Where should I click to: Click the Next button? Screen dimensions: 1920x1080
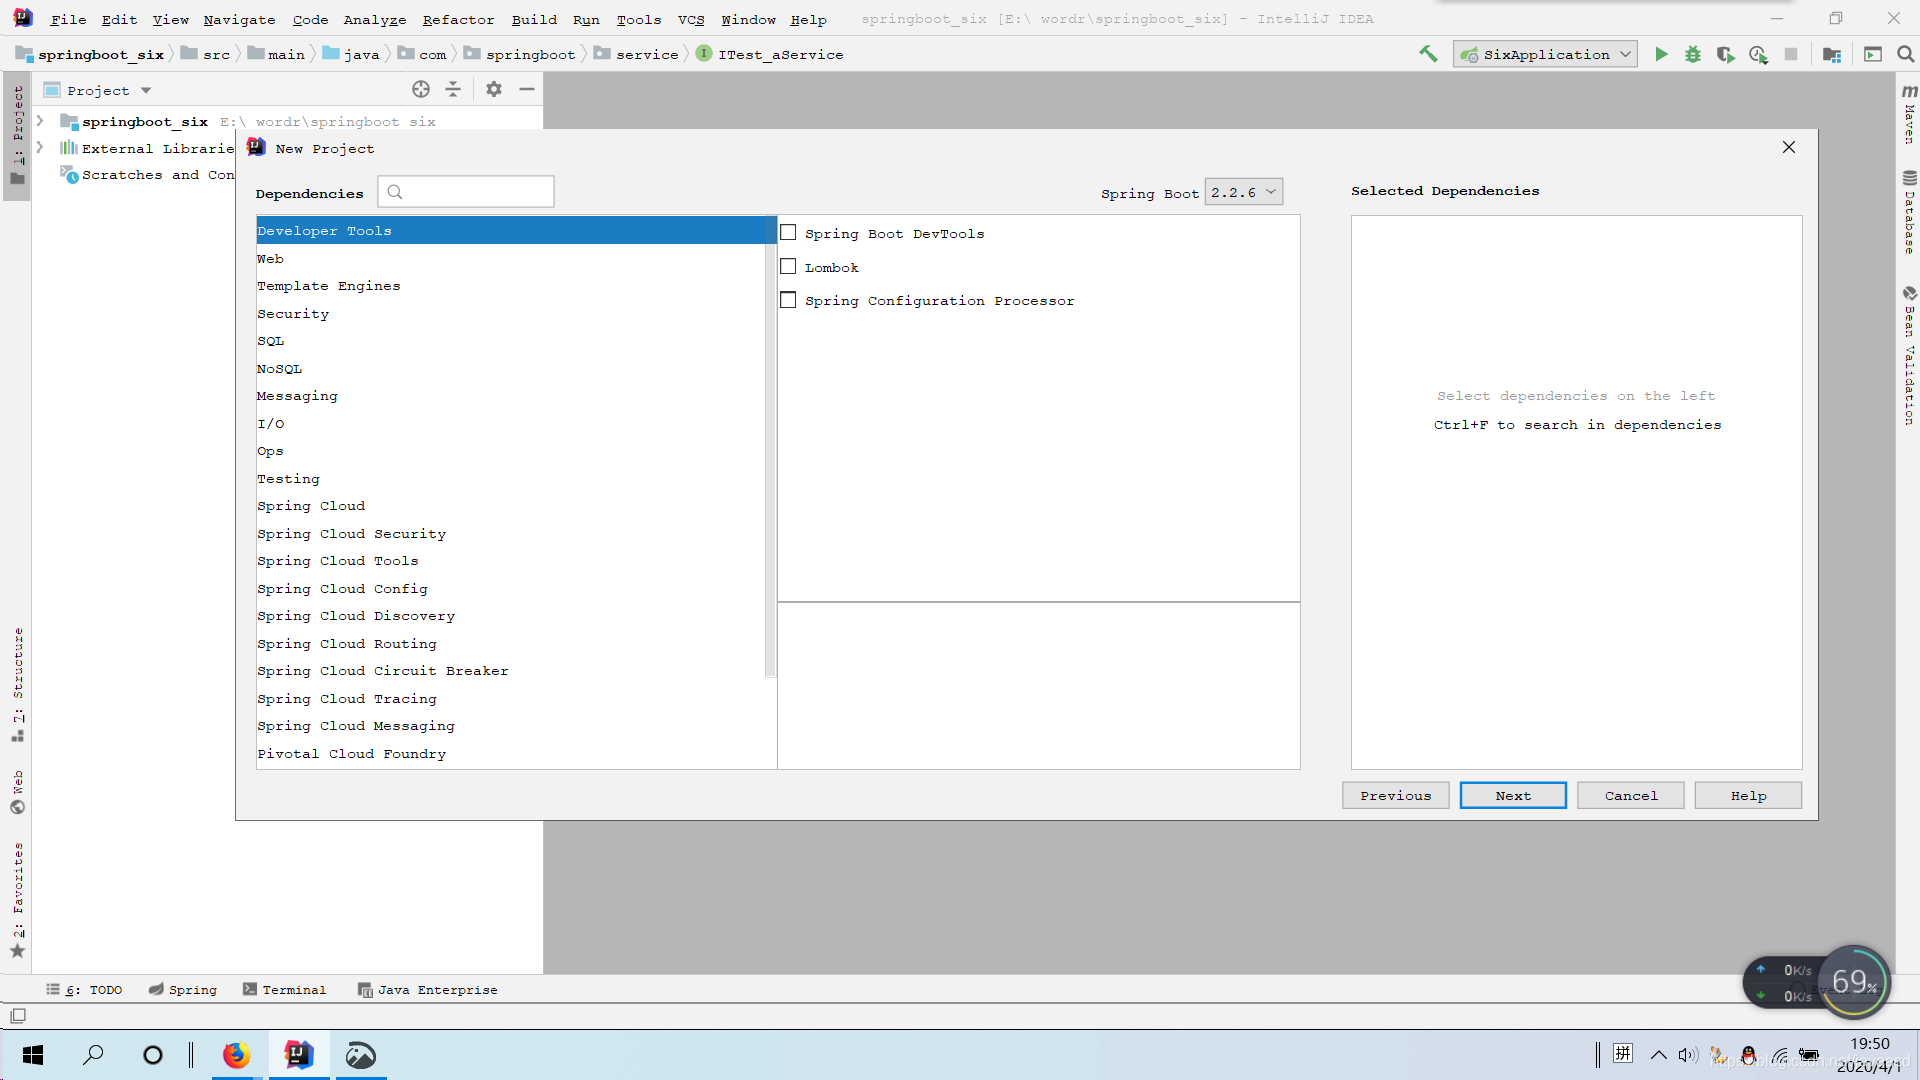coord(1513,796)
